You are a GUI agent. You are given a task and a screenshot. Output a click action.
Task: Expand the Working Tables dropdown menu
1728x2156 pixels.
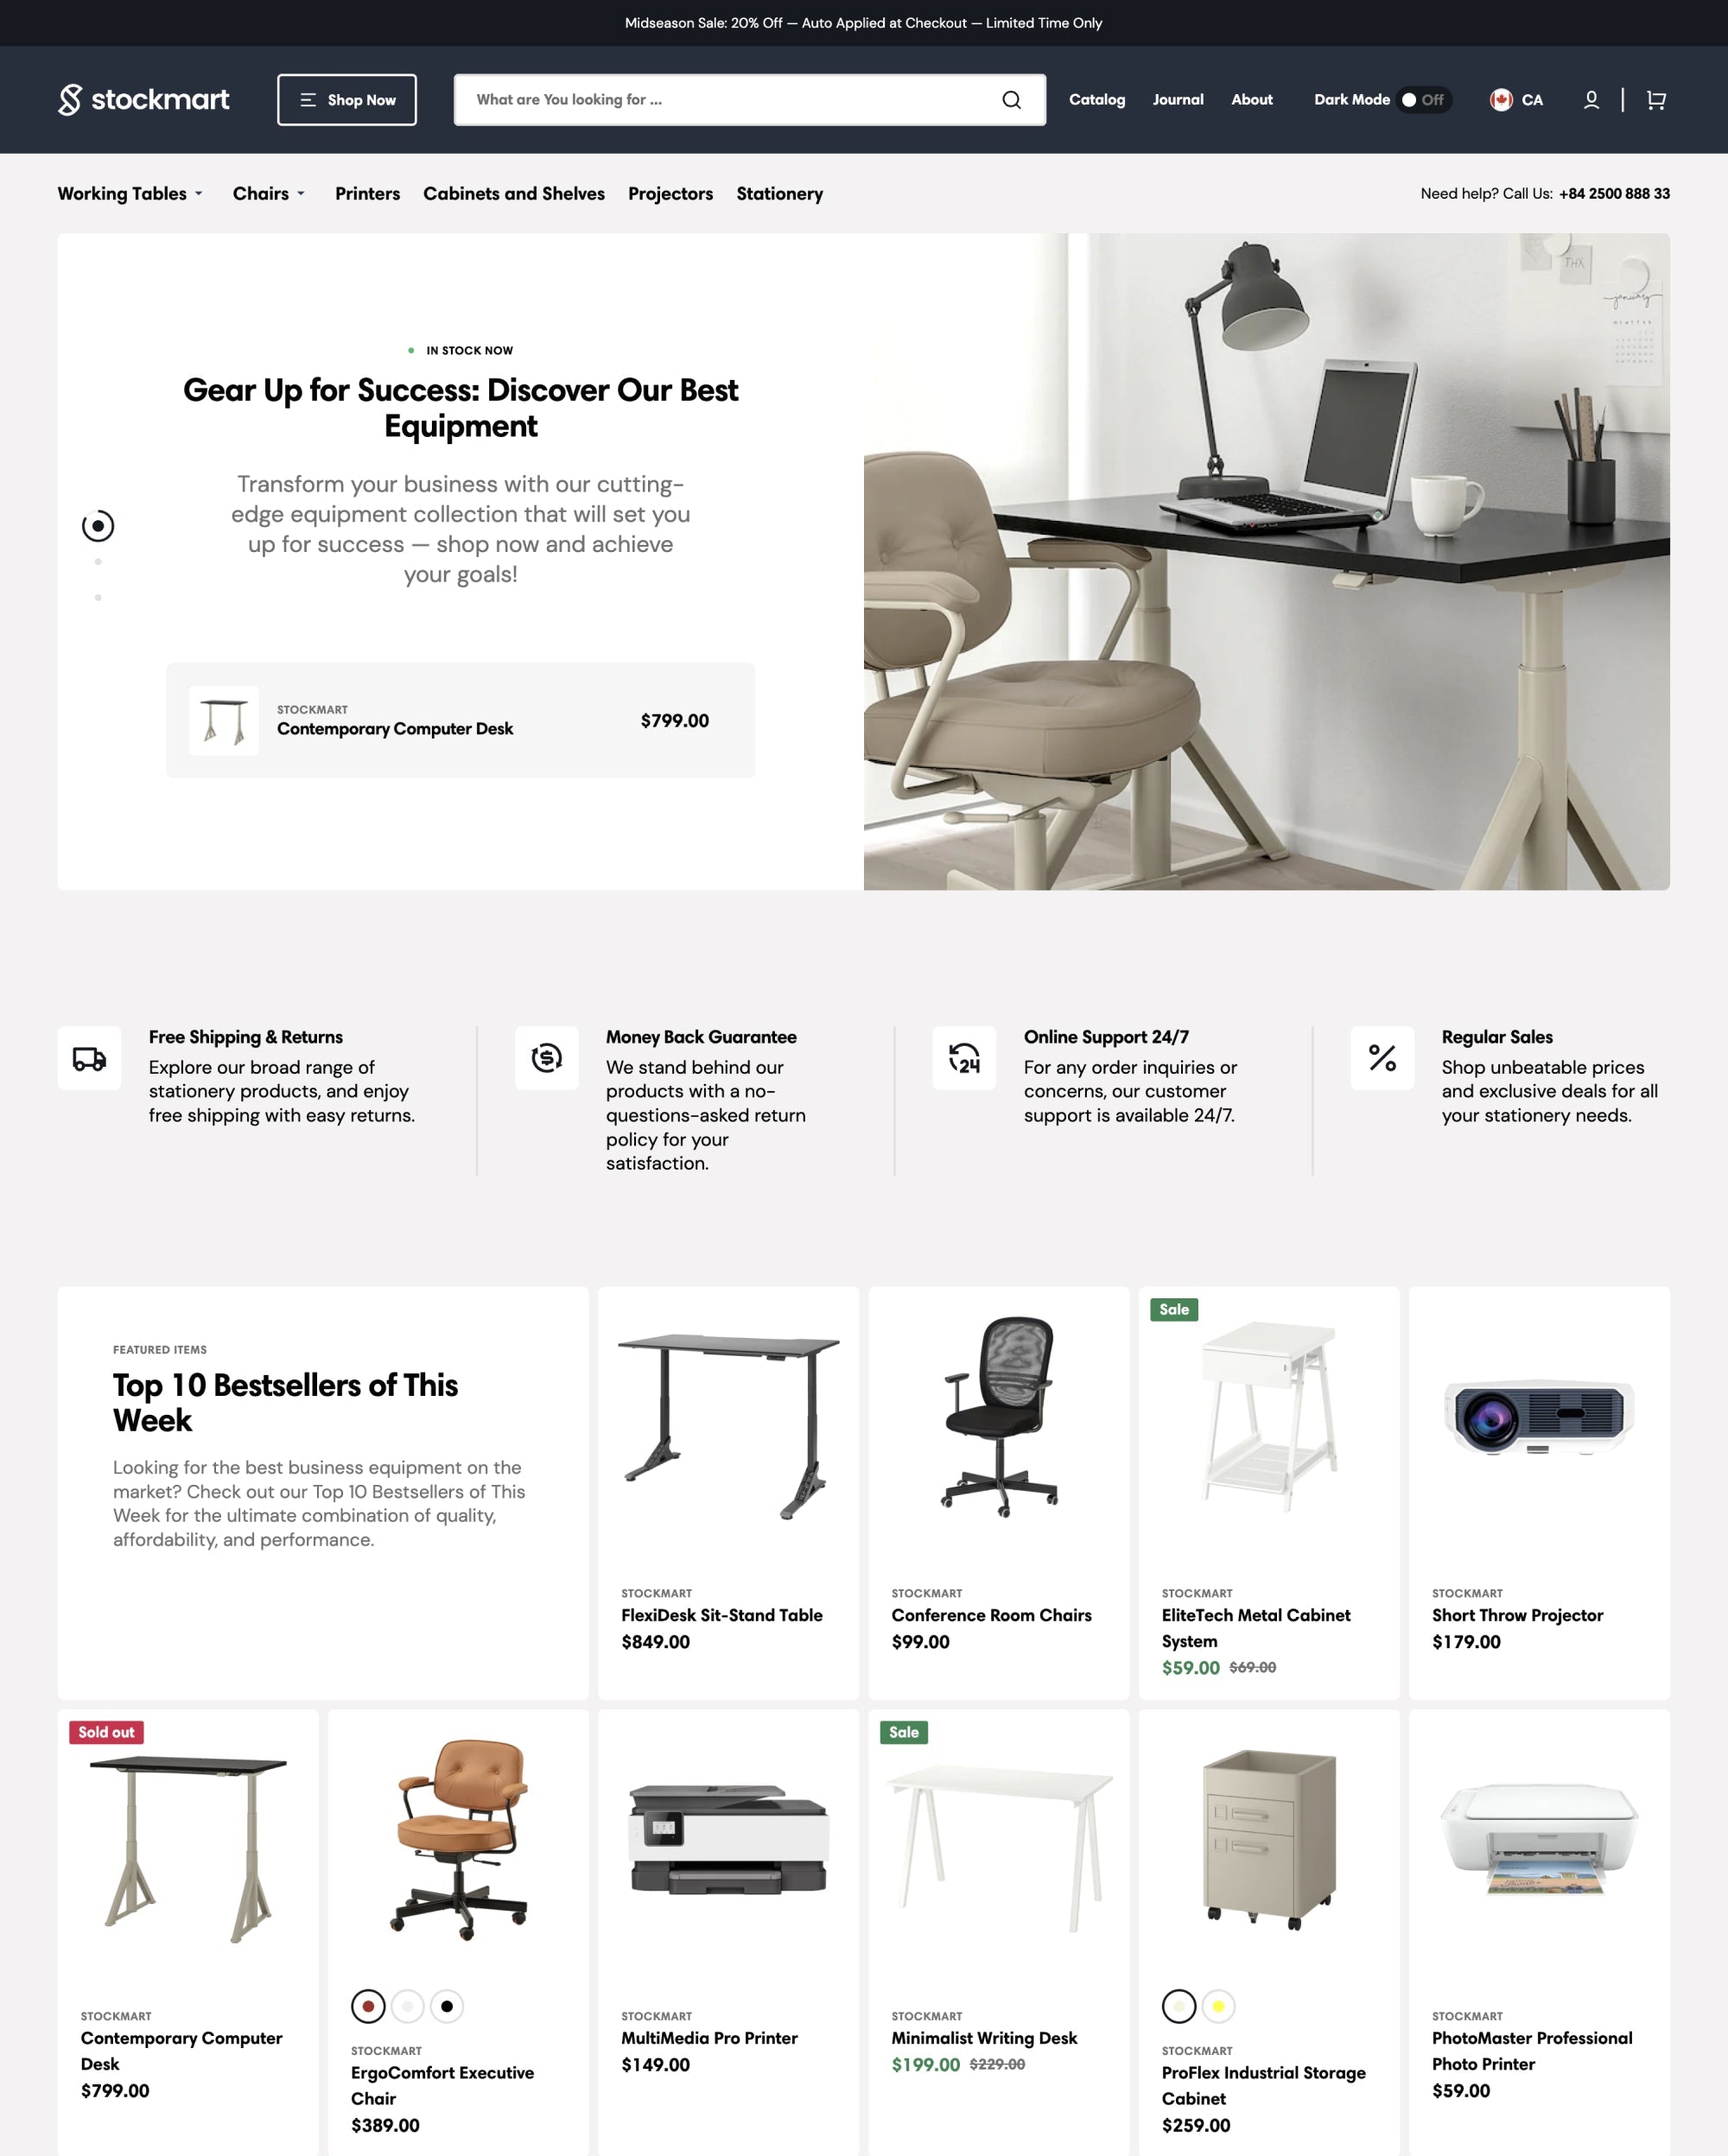click(134, 192)
